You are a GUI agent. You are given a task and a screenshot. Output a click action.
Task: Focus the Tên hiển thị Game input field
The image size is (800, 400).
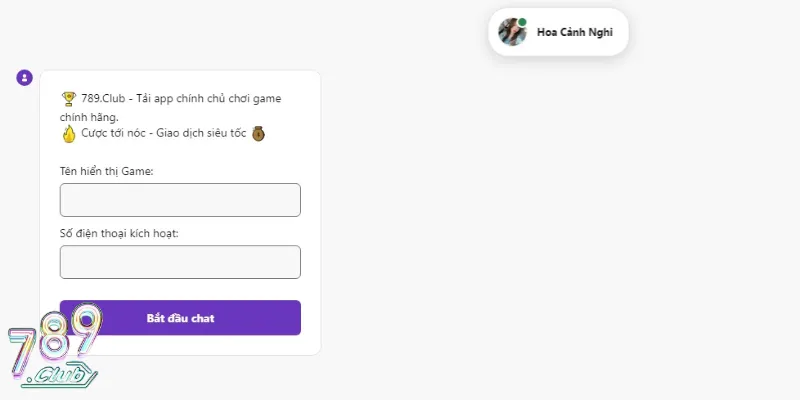[180, 200]
